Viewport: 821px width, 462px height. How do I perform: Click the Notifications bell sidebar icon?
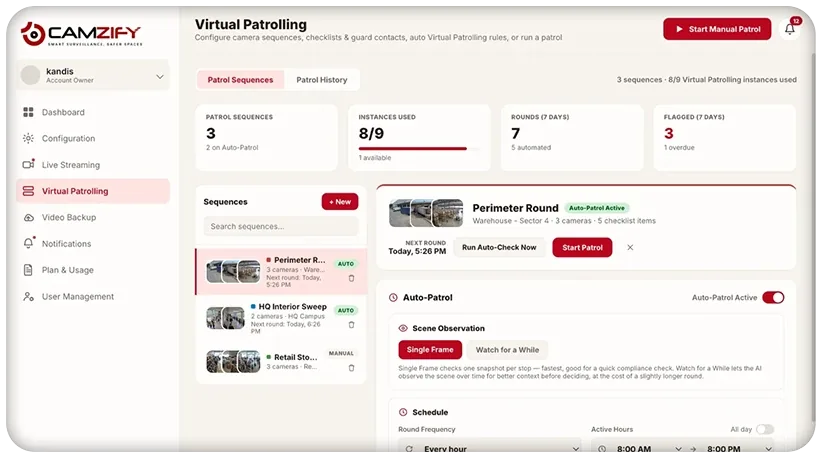tap(29, 243)
